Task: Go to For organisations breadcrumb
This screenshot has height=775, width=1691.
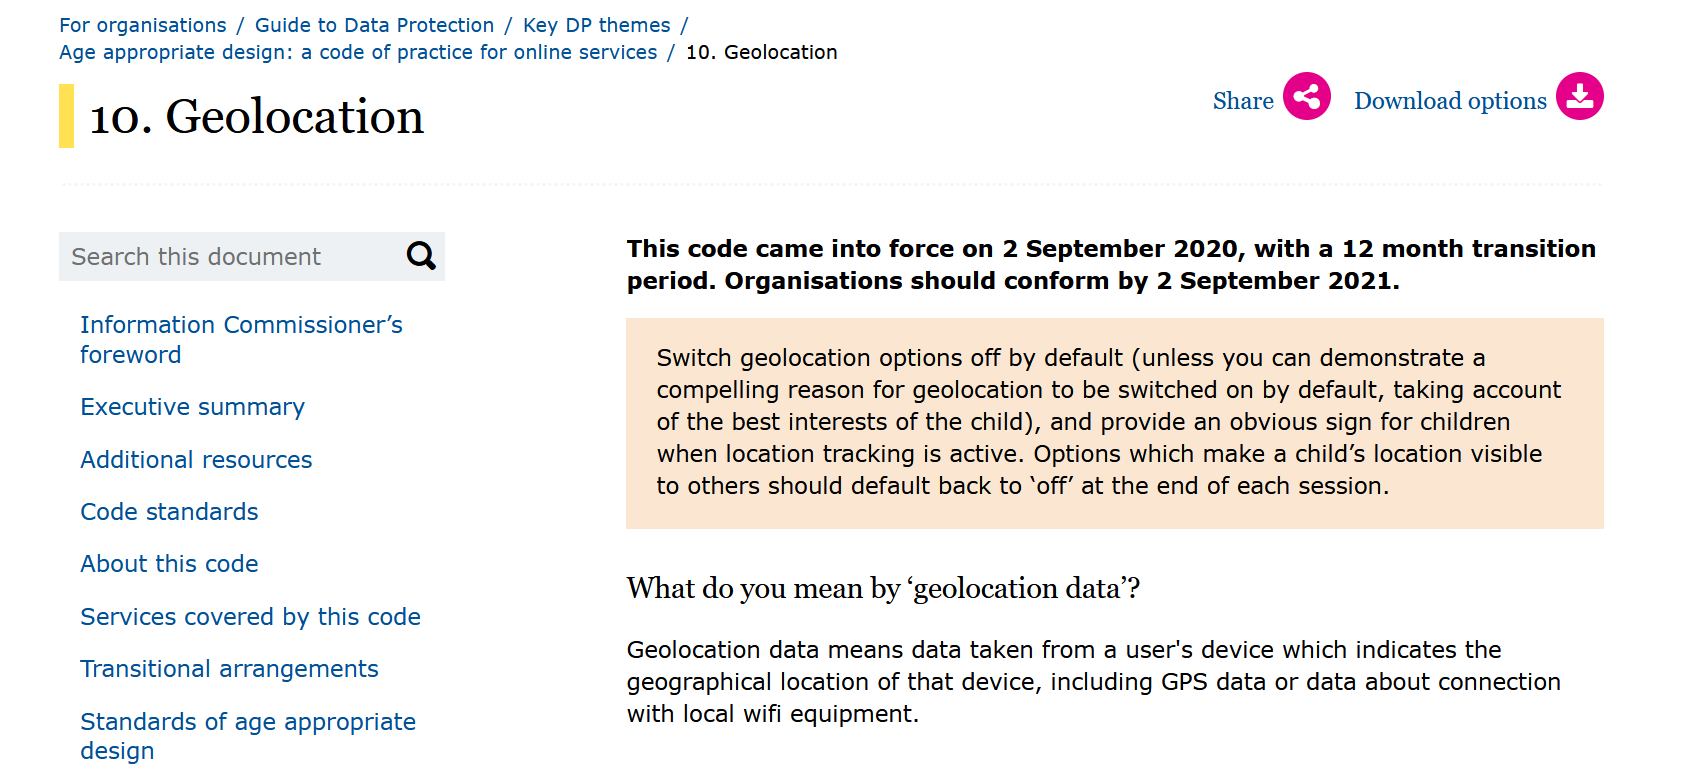Action: pos(143,25)
